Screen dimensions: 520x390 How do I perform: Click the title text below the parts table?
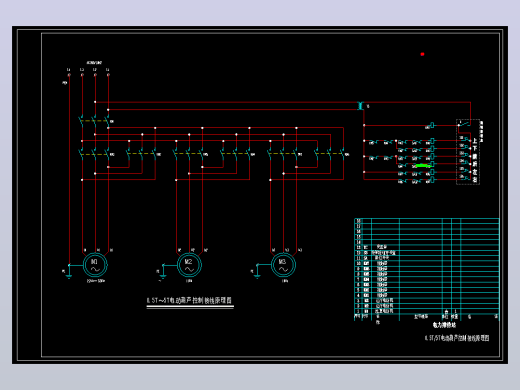tap(457, 338)
